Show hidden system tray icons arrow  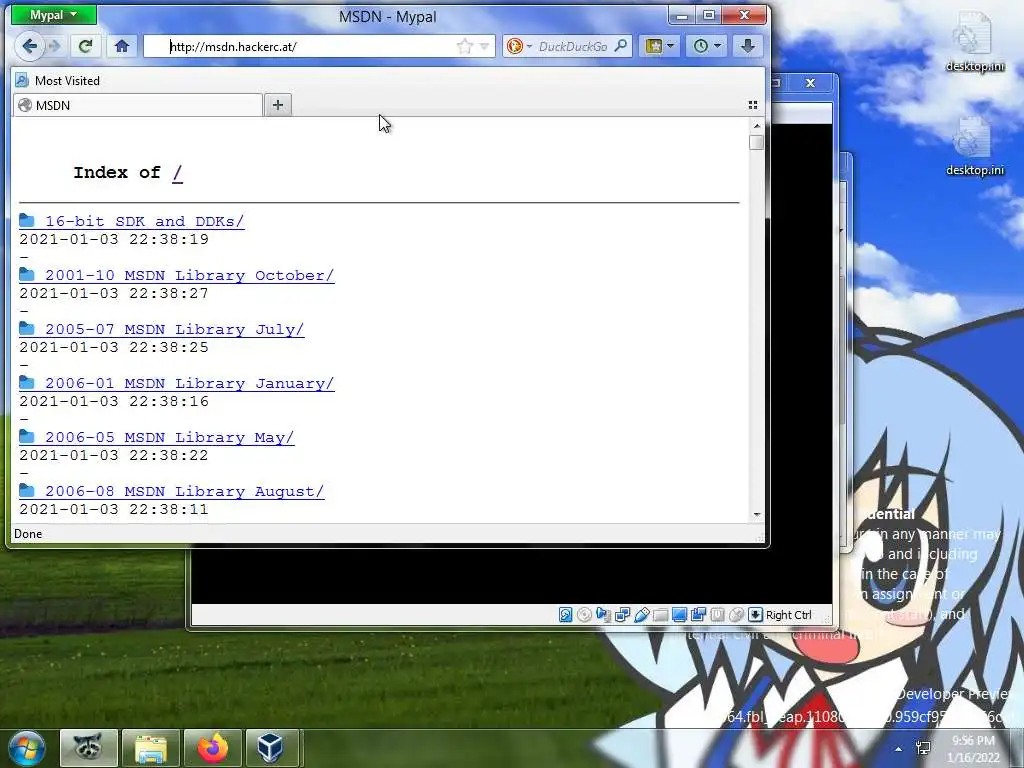click(899, 749)
